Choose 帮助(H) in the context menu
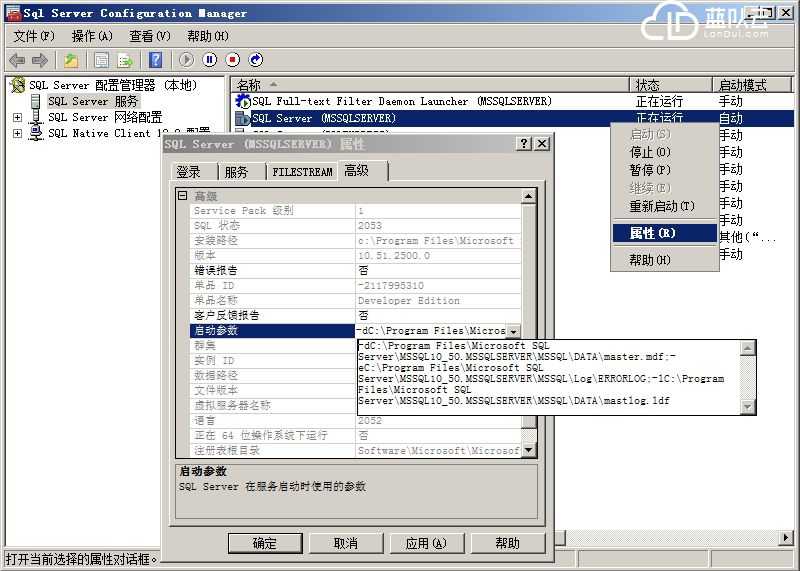This screenshot has height=571, width=800. point(664,260)
